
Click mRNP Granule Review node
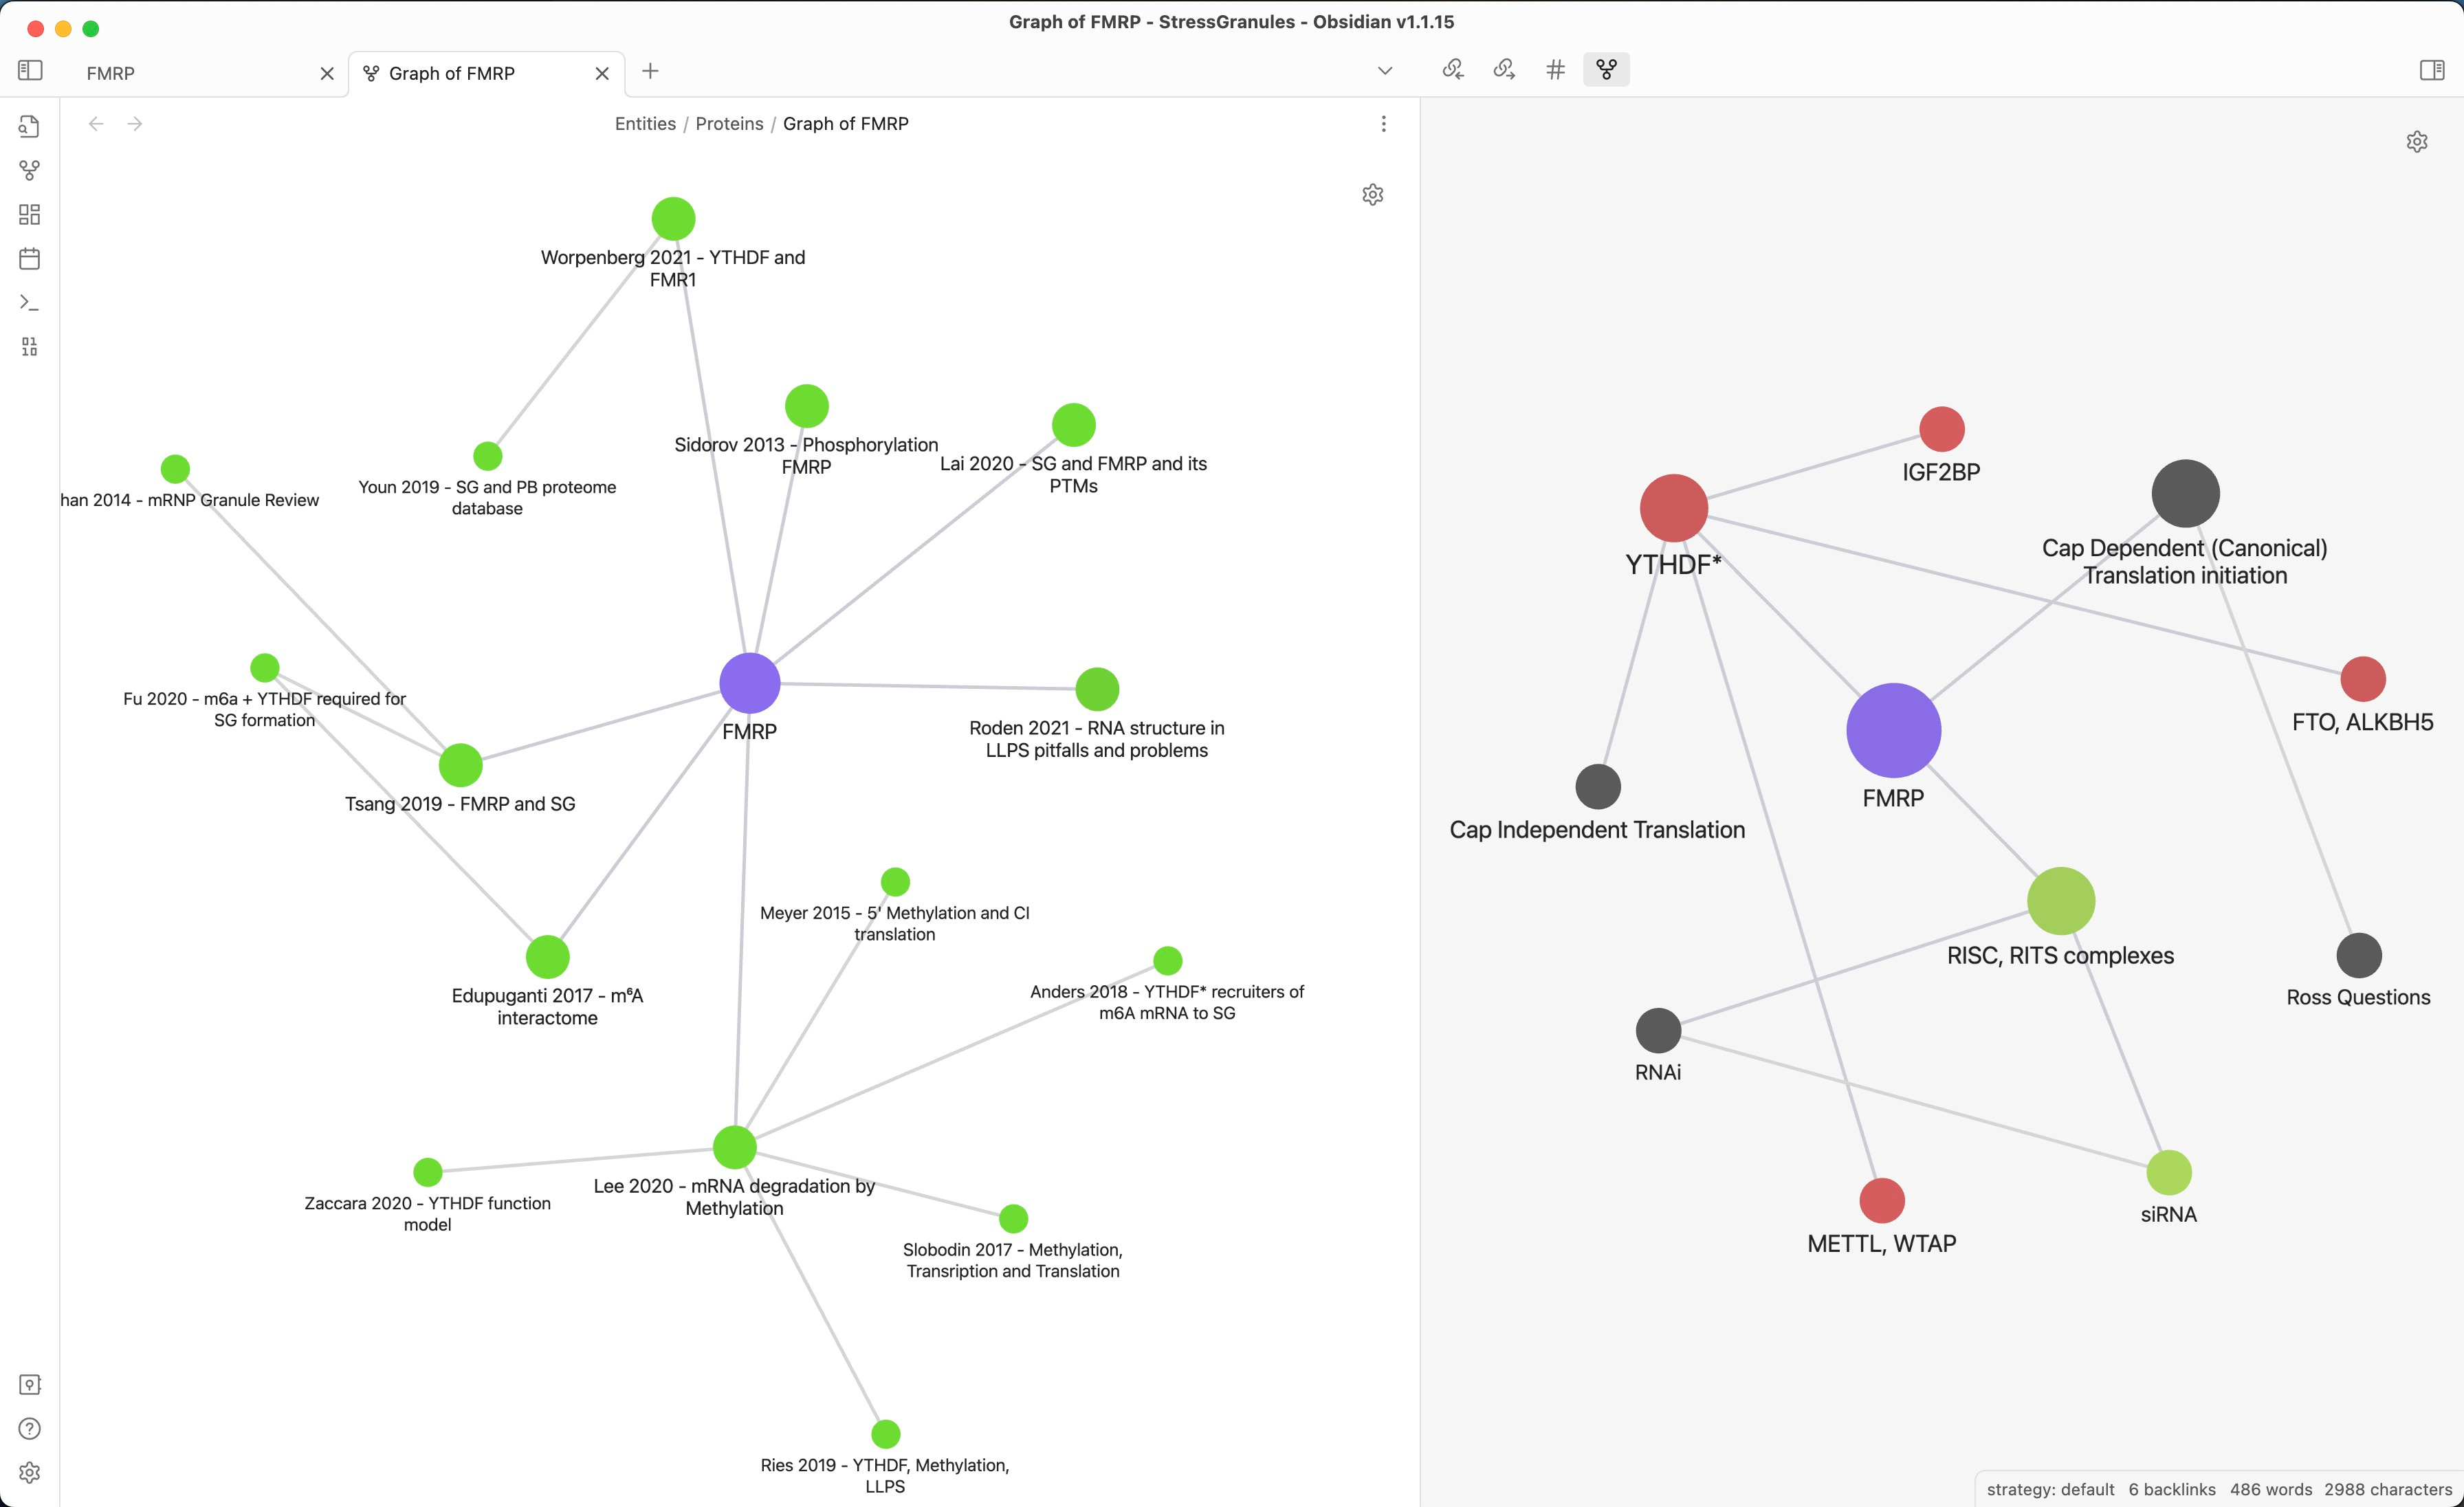(175, 469)
